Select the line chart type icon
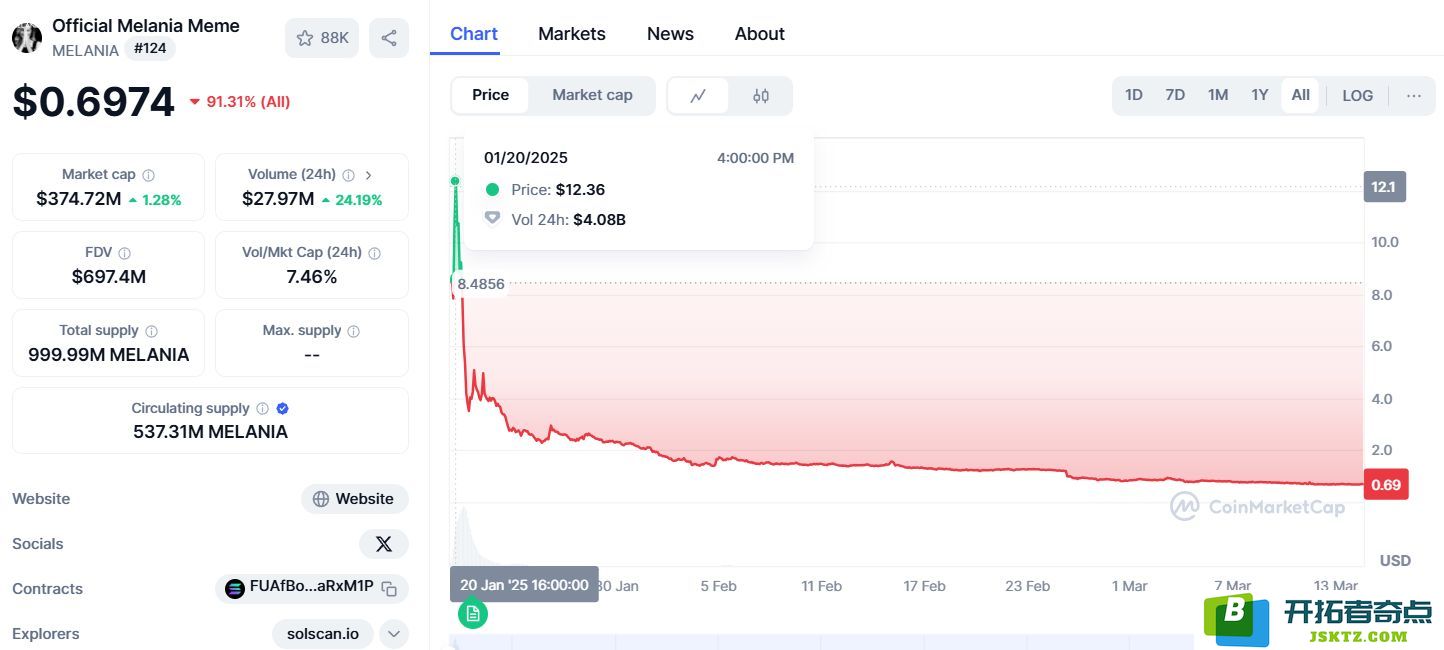Screen dimensions: 1444x650 (x=698, y=96)
